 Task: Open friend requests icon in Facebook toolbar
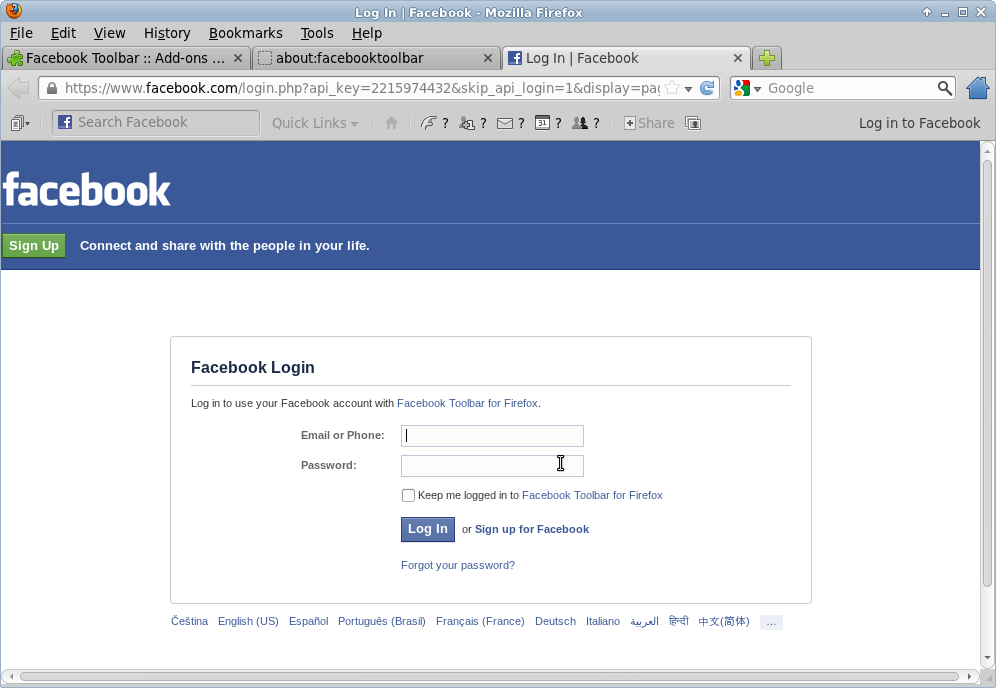coord(467,123)
